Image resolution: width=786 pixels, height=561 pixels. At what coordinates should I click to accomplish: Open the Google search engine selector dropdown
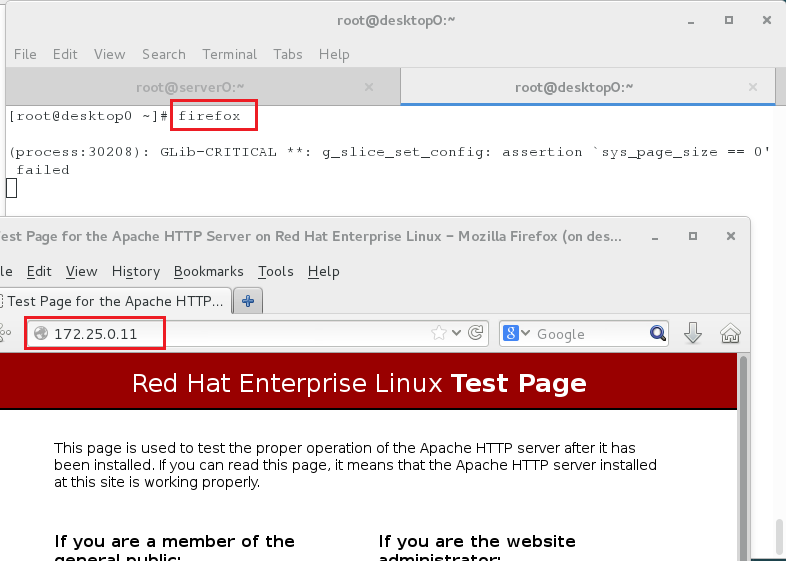pos(516,333)
